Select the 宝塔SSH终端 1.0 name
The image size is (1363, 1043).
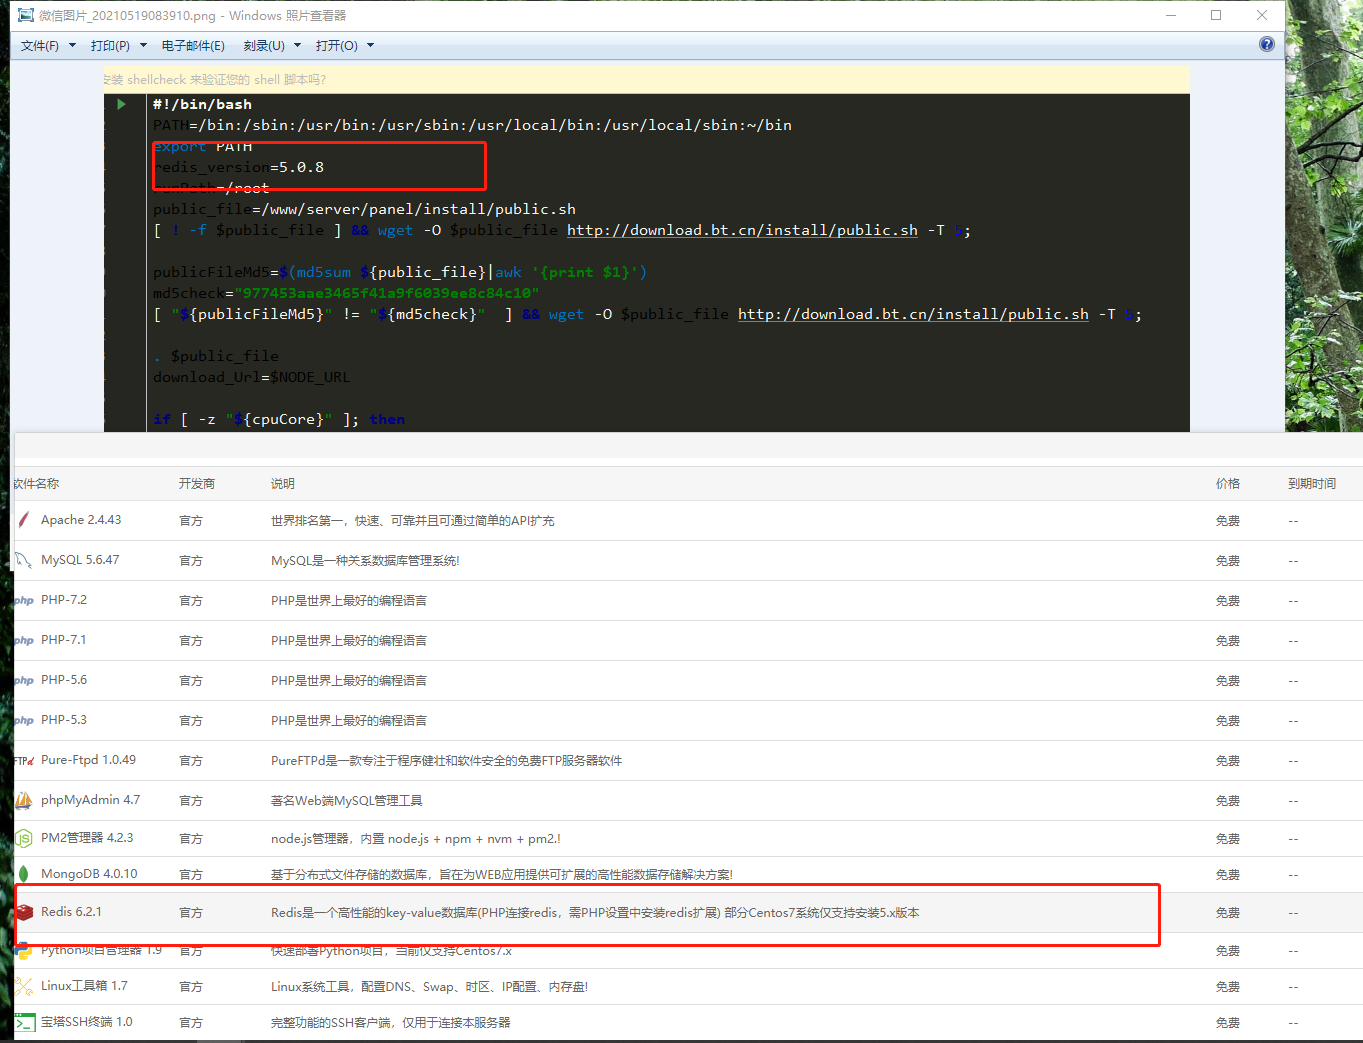[x=86, y=1022]
